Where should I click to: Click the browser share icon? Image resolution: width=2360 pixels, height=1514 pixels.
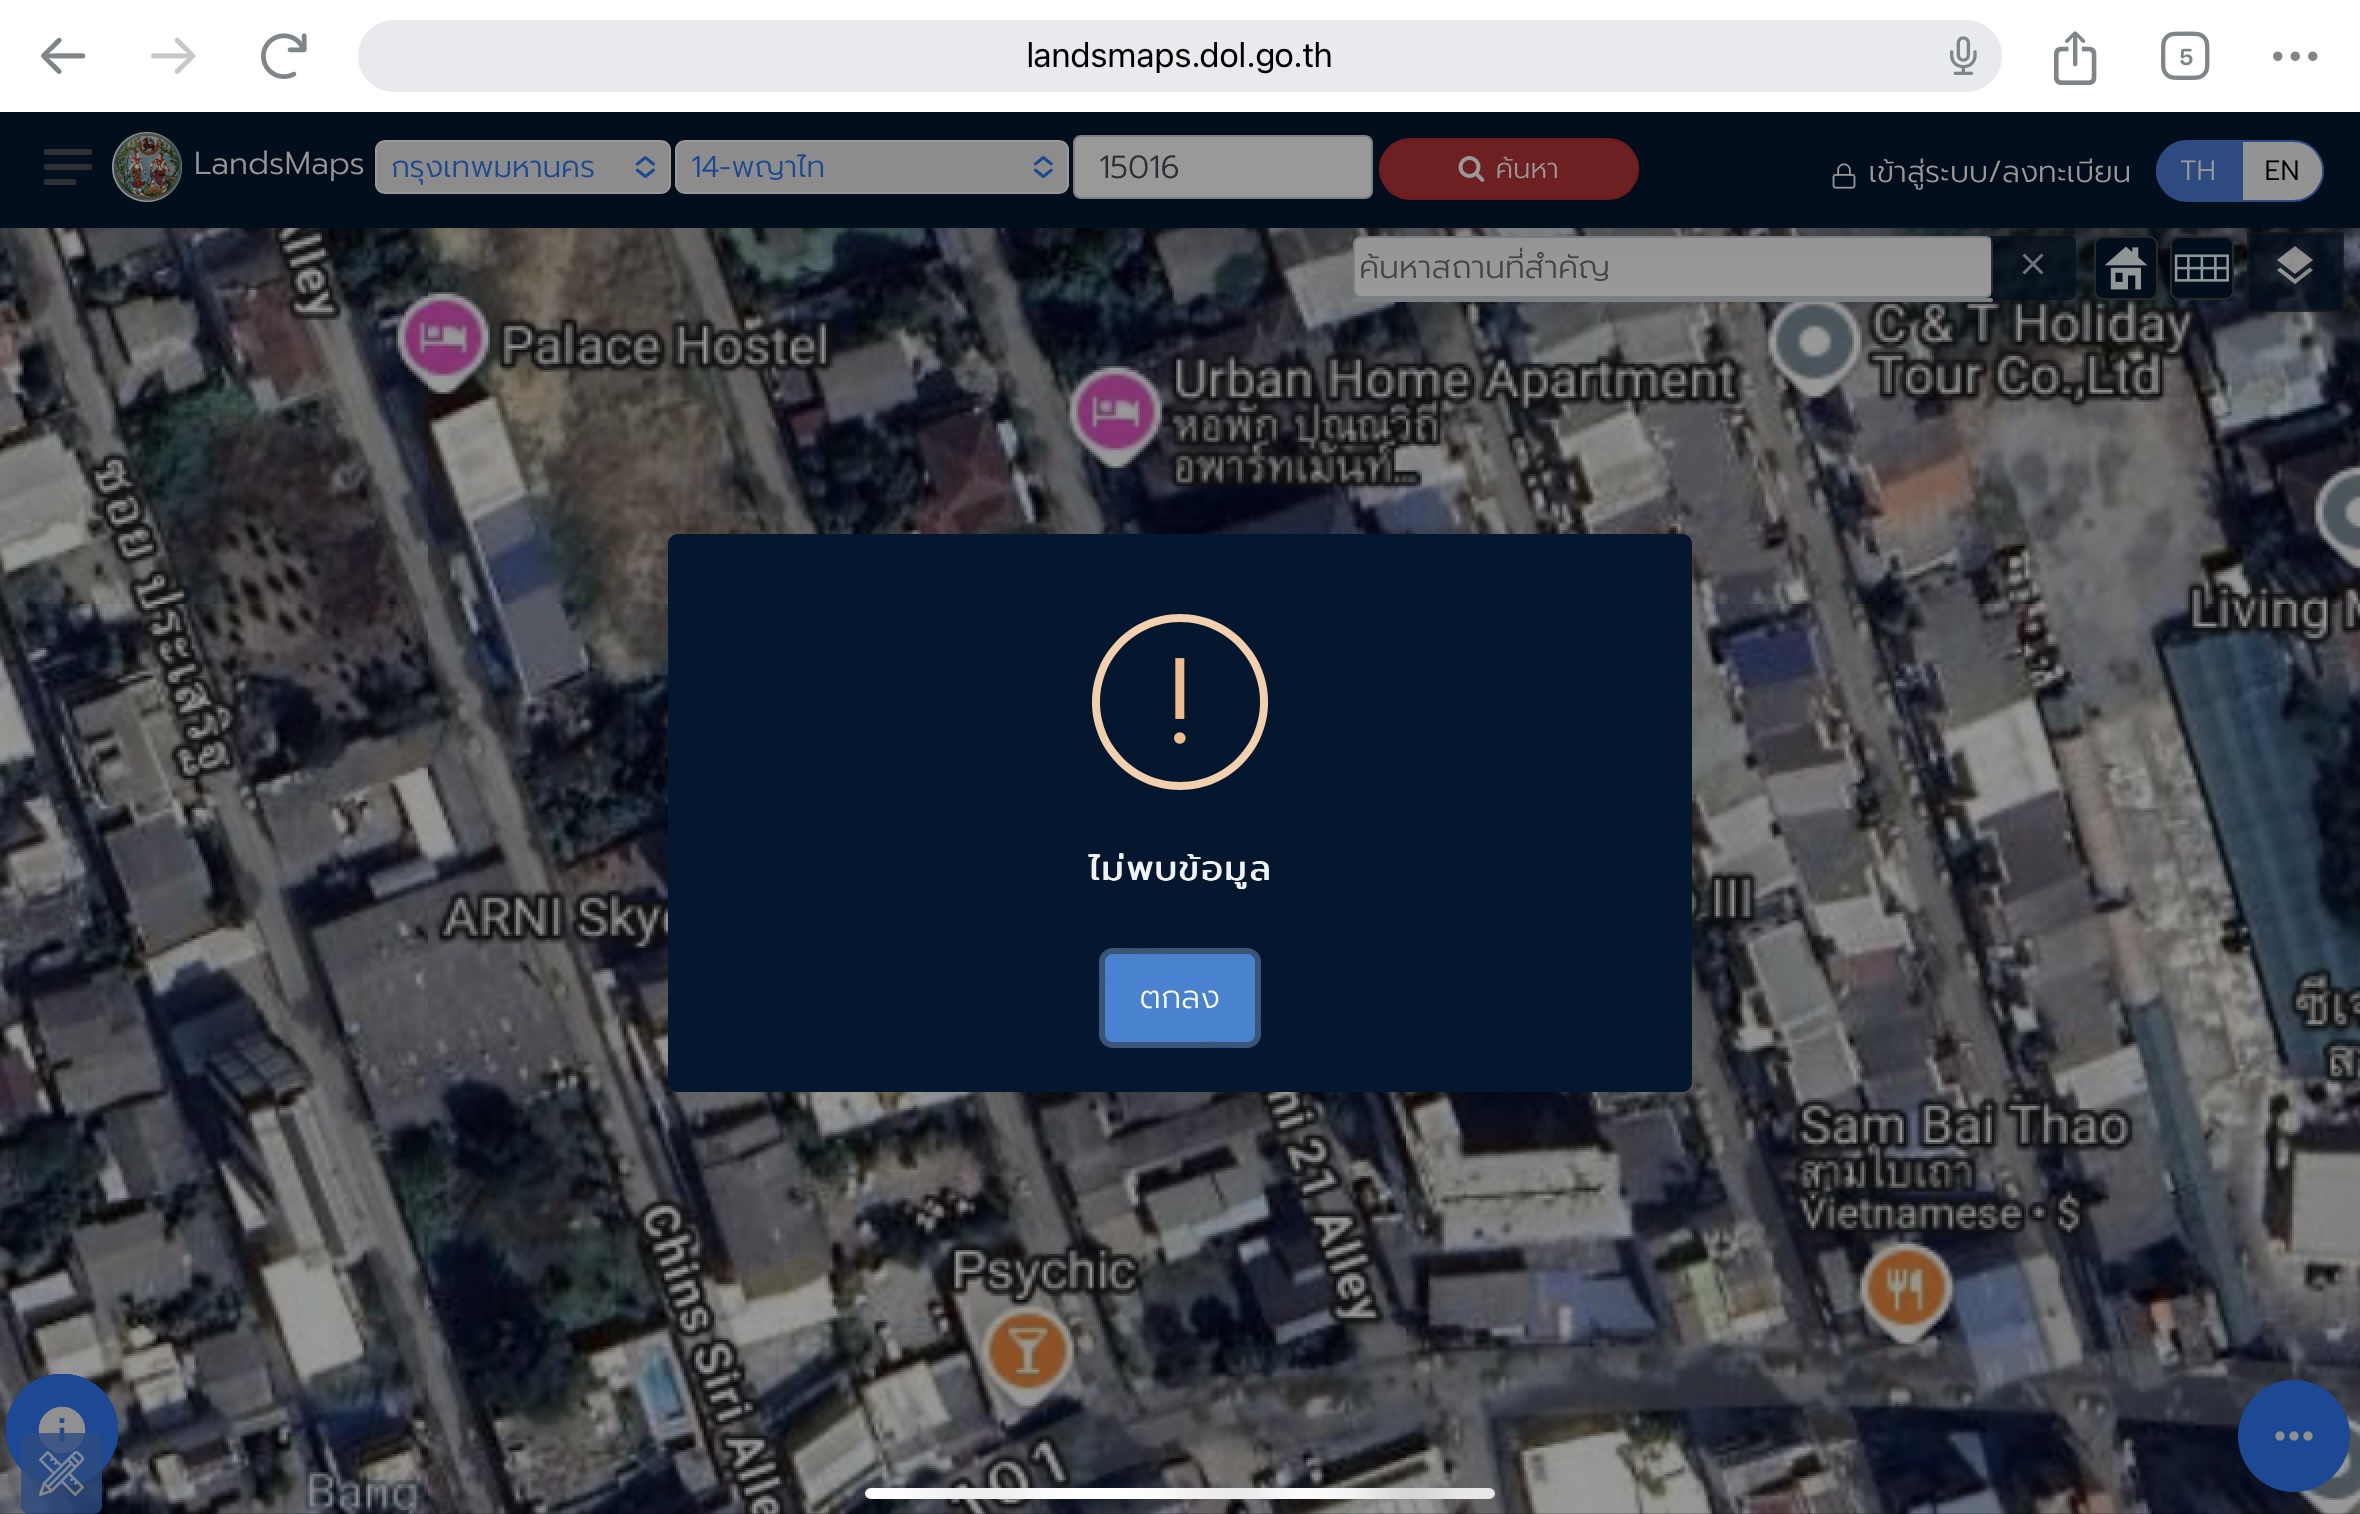(x=2074, y=57)
